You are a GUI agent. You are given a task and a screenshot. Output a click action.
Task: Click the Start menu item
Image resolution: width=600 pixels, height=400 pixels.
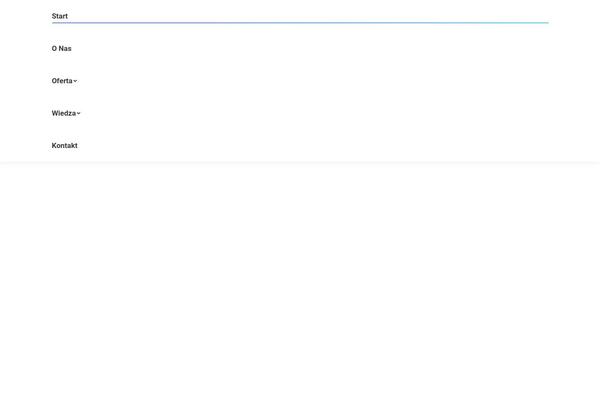point(60,16)
